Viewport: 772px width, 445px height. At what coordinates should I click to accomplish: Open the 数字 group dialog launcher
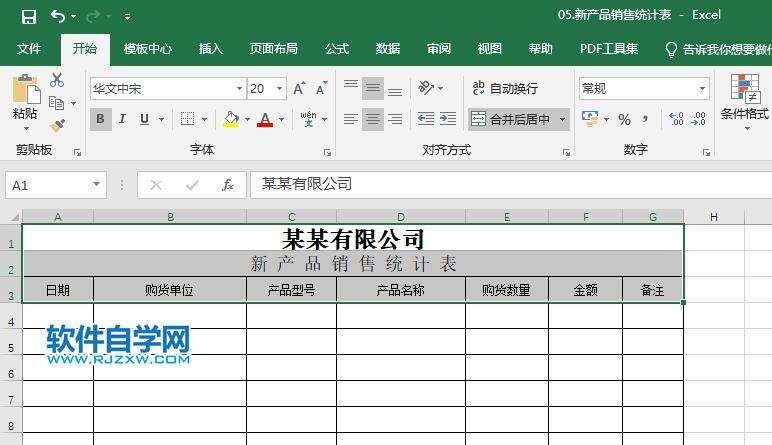[x=707, y=153]
